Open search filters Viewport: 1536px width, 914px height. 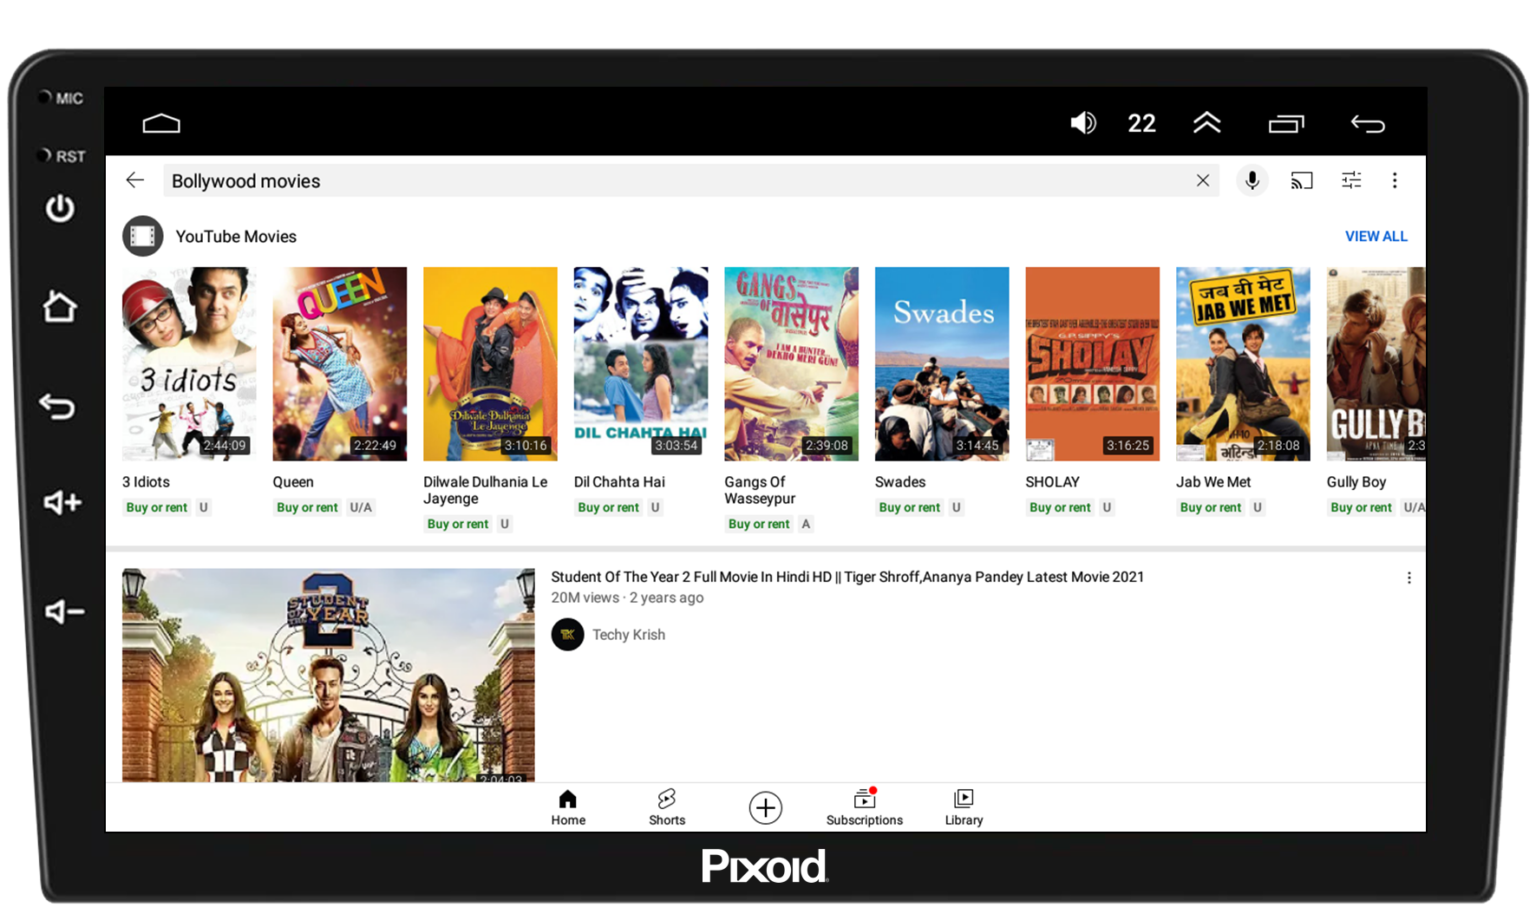[1351, 180]
